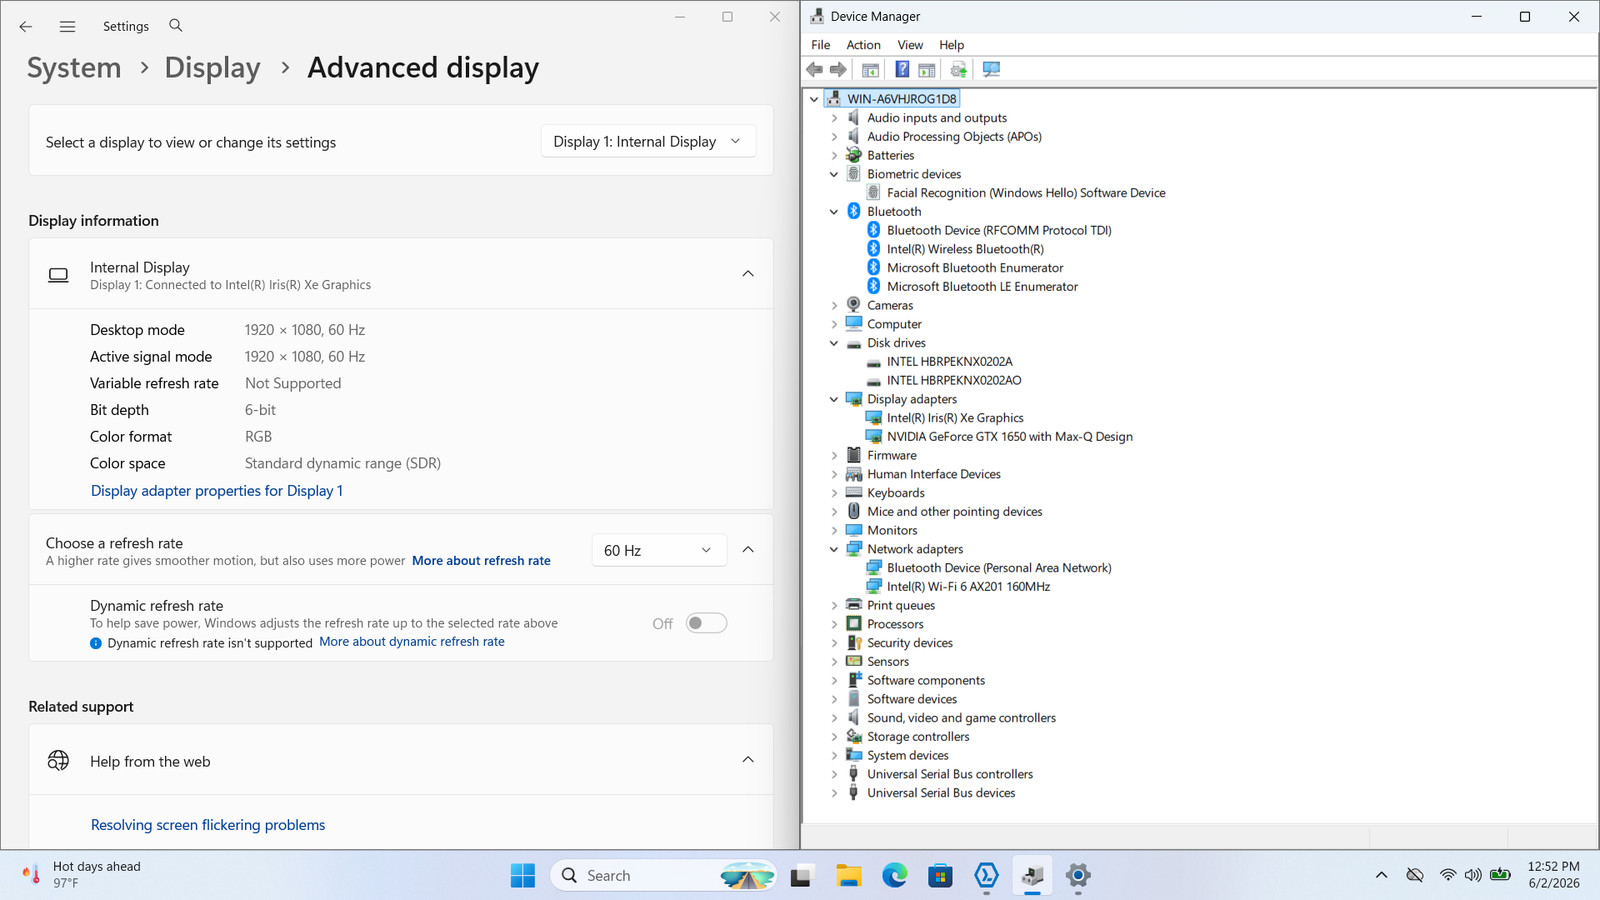Select NVIDIA GeForce GTX 1650 with Max-Q Design

tap(1010, 437)
